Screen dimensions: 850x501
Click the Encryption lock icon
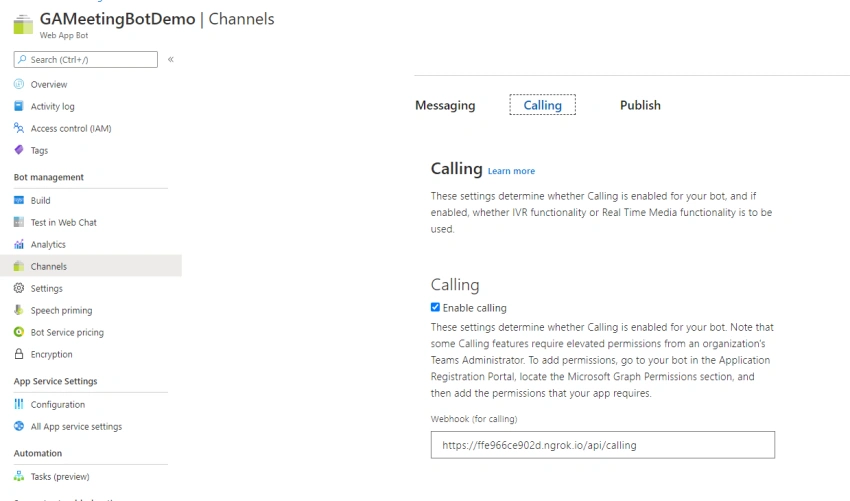(19, 354)
